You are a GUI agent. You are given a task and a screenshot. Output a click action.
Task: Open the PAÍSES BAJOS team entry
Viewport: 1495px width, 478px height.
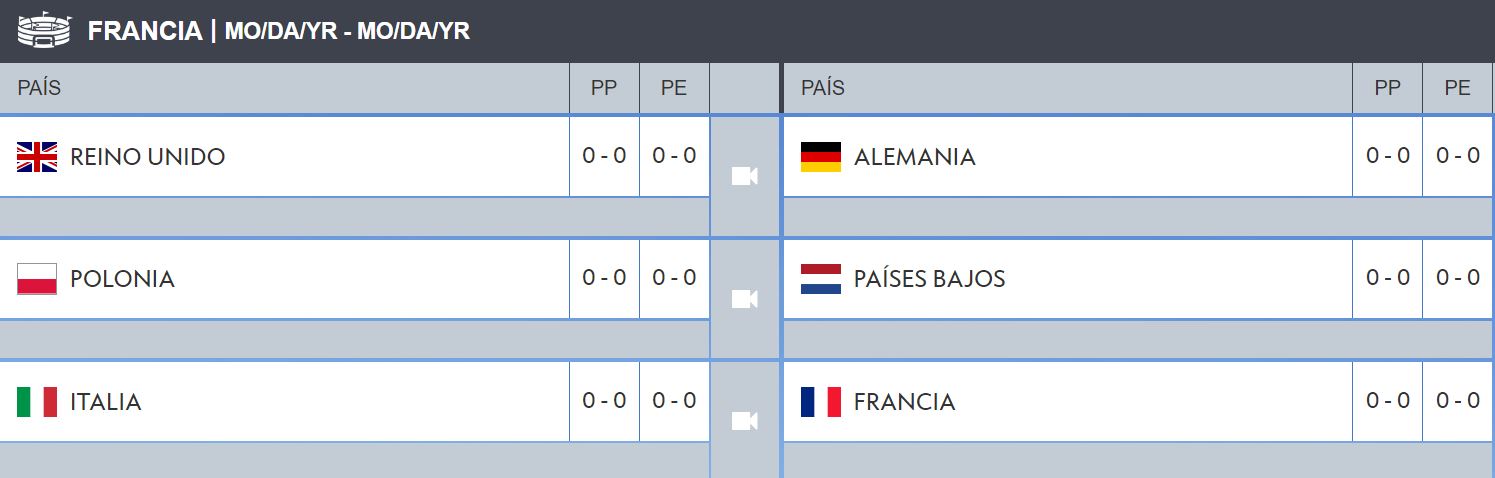(930, 279)
